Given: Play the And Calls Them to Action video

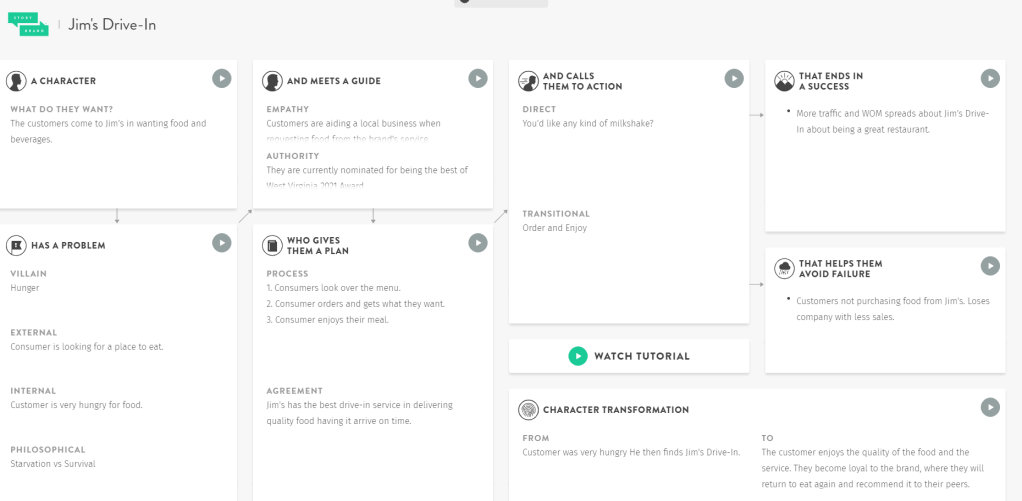Looking at the screenshot, I should 734,78.
